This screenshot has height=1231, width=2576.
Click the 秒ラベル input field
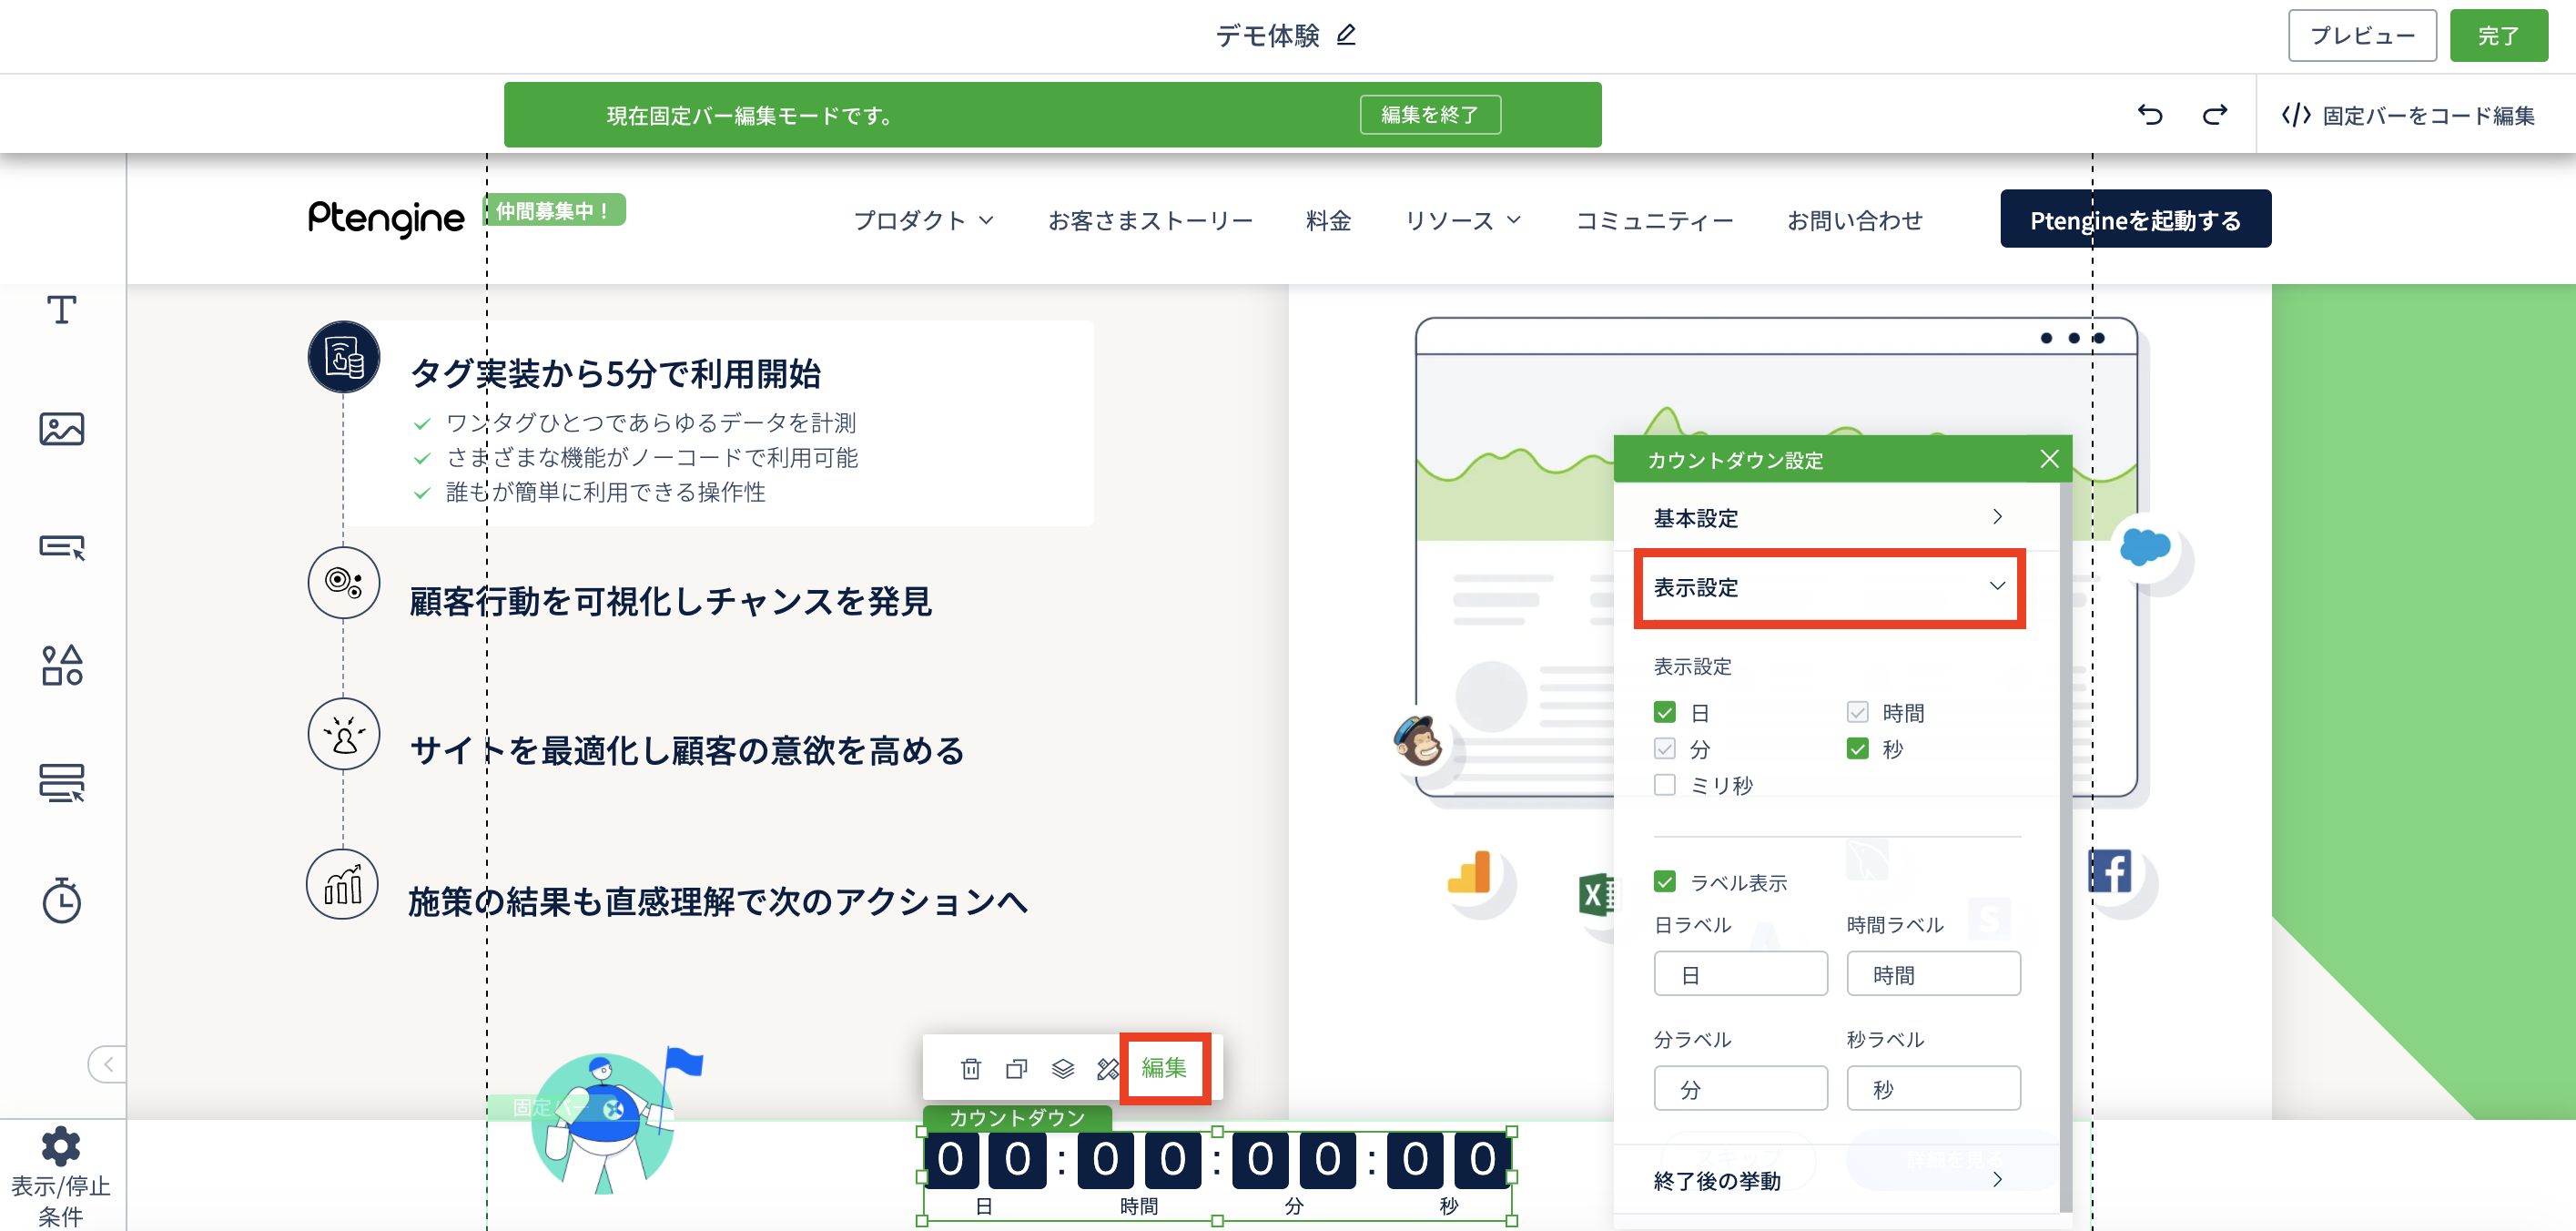[x=1933, y=1088]
